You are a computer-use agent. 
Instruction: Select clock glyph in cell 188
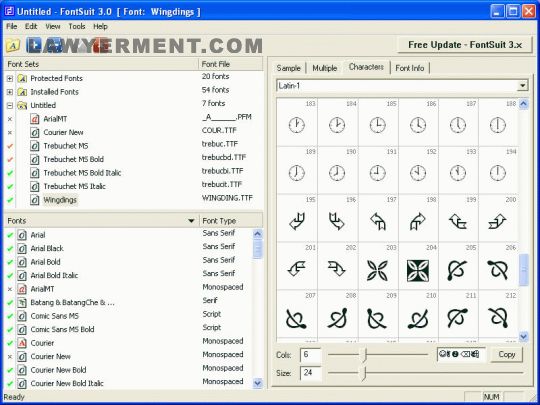click(498, 125)
